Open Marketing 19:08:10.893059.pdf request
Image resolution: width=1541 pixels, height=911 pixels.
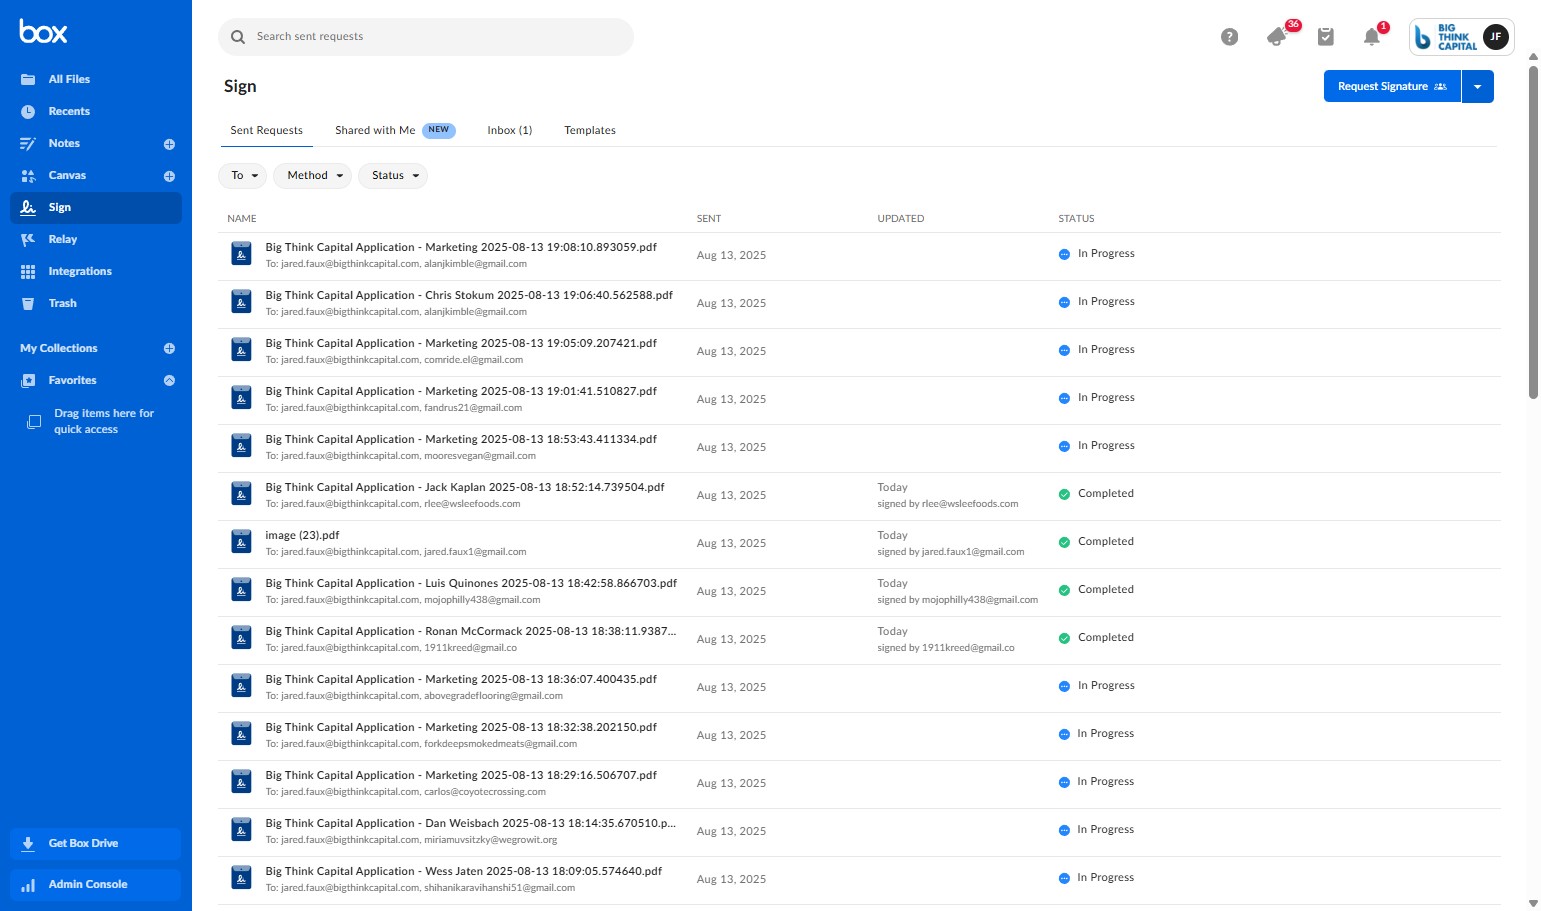[x=461, y=247]
